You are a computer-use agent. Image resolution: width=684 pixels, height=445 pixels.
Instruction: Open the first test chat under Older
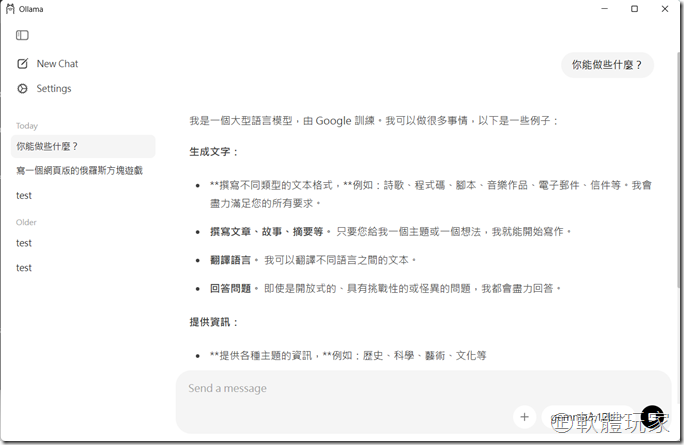pos(24,243)
